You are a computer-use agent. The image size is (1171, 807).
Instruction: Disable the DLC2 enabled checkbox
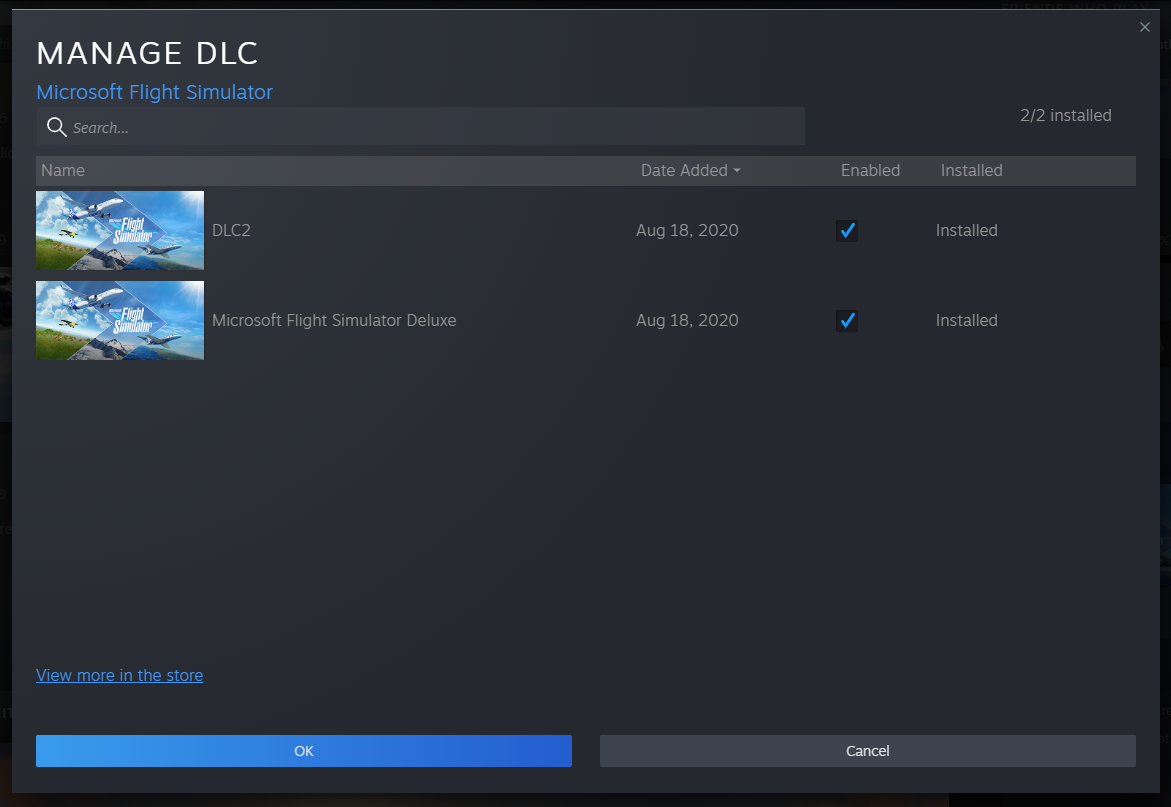click(x=847, y=231)
